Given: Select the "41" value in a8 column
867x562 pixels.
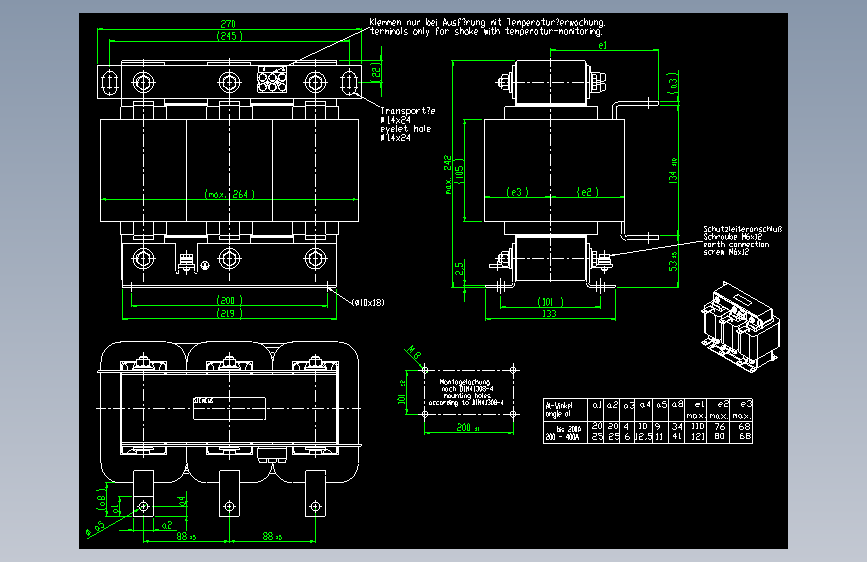Looking at the screenshot, I should click(677, 436).
